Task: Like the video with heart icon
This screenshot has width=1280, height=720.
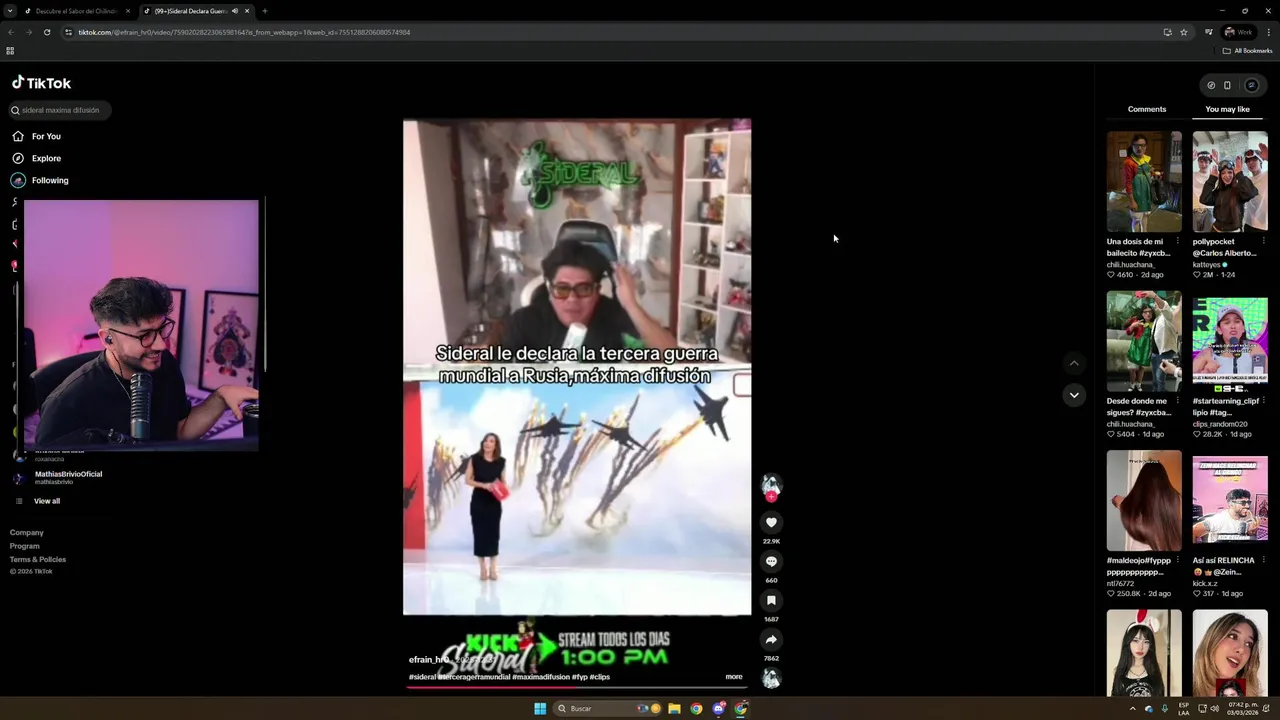Action: (x=771, y=522)
